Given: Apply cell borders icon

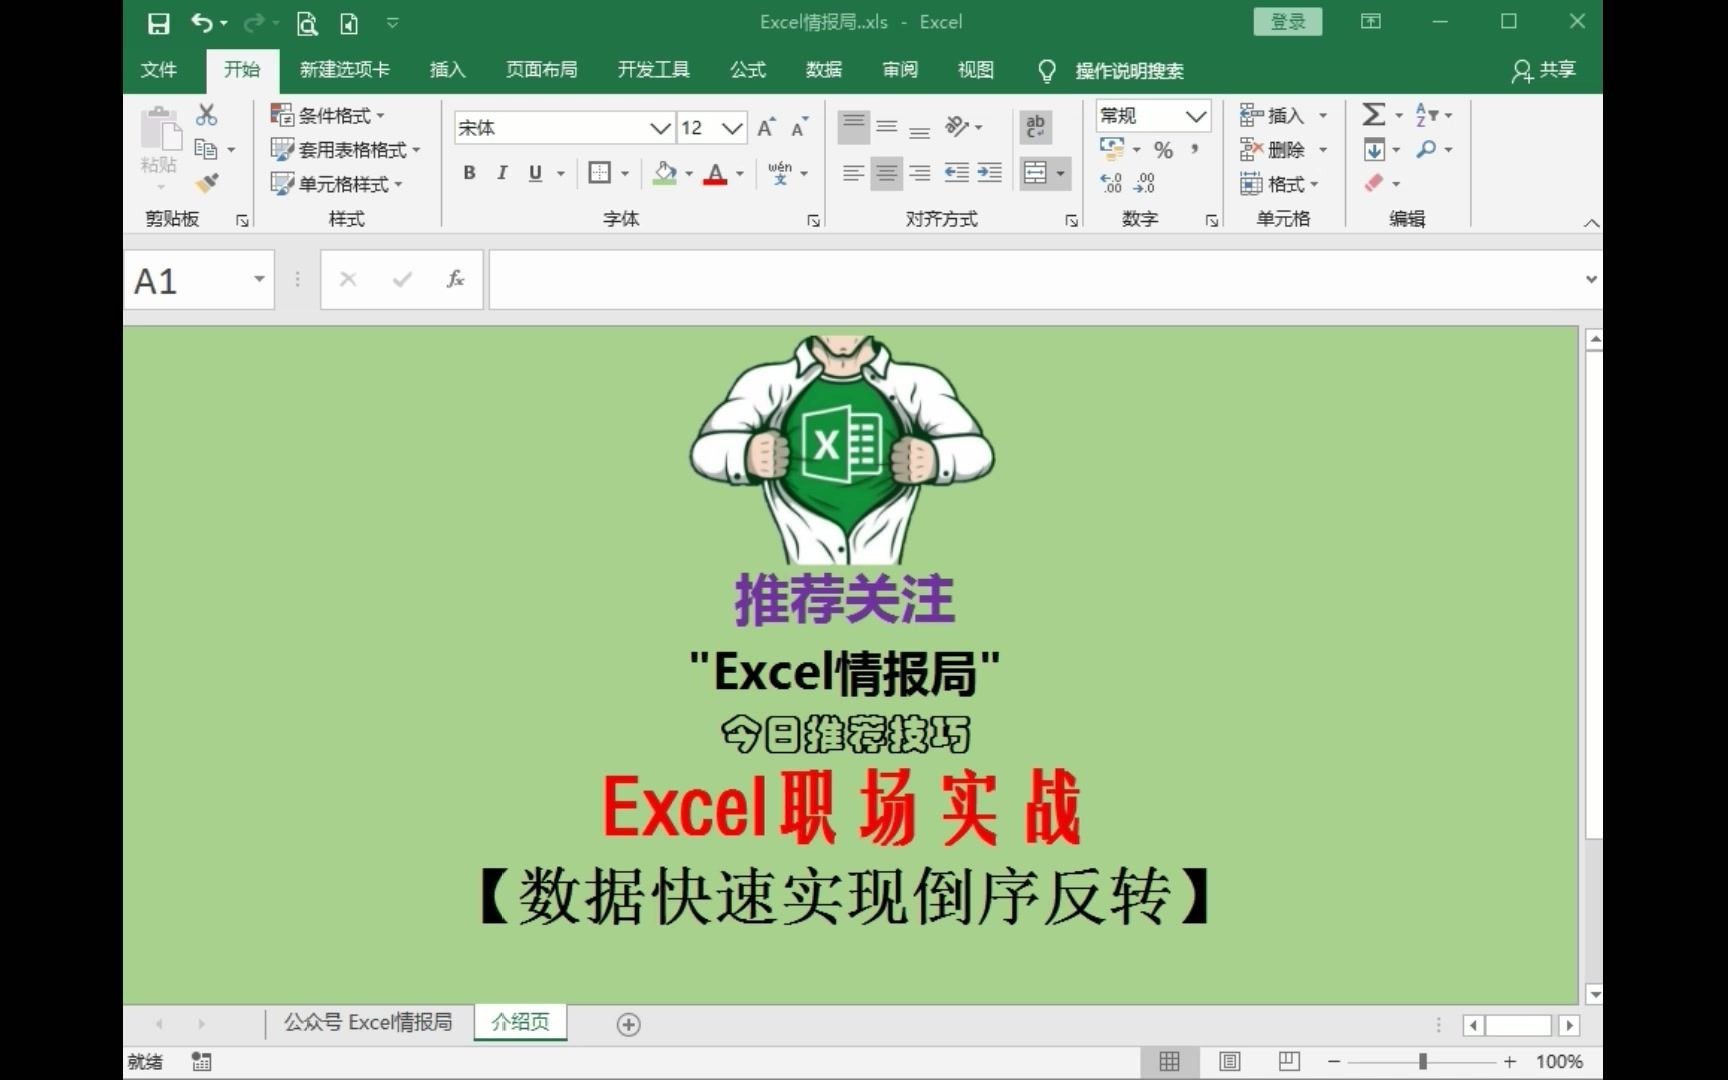Looking at the screenshot, I should [600, 173].
